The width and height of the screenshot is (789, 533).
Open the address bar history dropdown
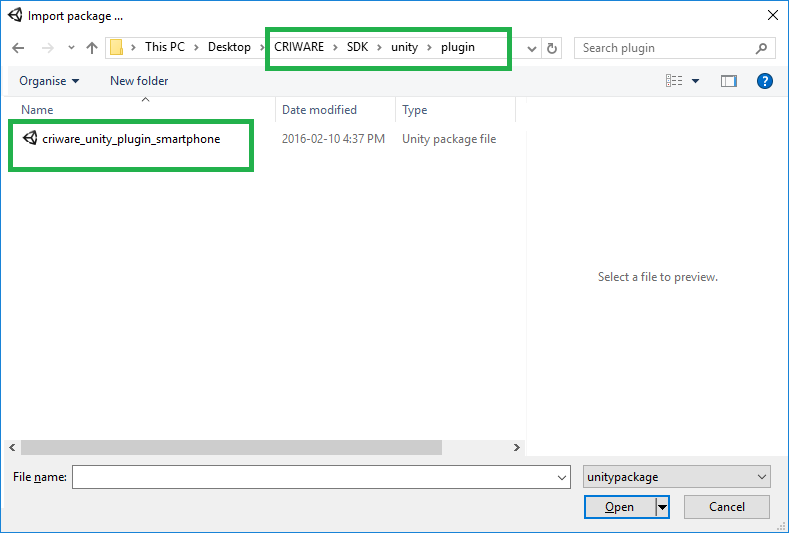click(x=531, y=48)
